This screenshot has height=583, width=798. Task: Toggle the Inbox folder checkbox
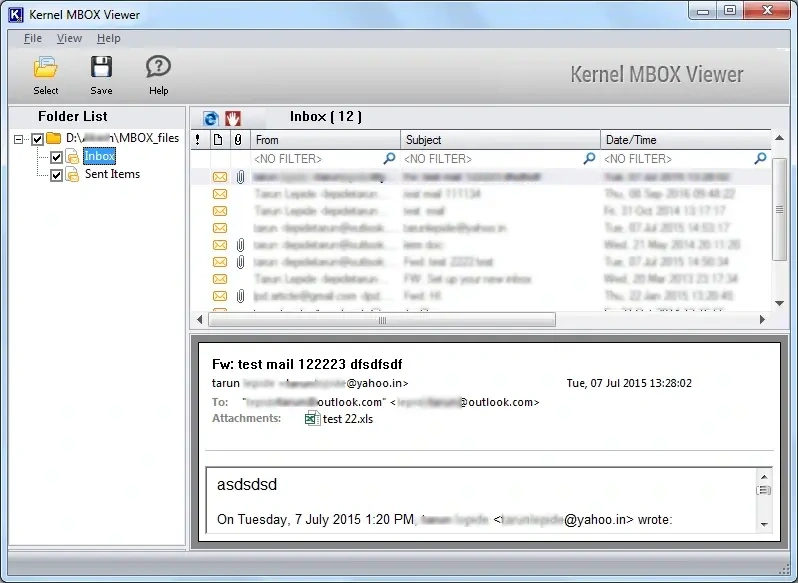56,157
